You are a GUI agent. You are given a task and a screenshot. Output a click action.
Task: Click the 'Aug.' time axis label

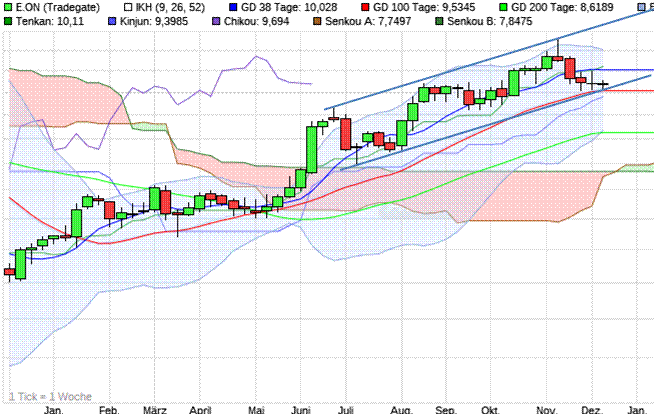pos(403,410)
